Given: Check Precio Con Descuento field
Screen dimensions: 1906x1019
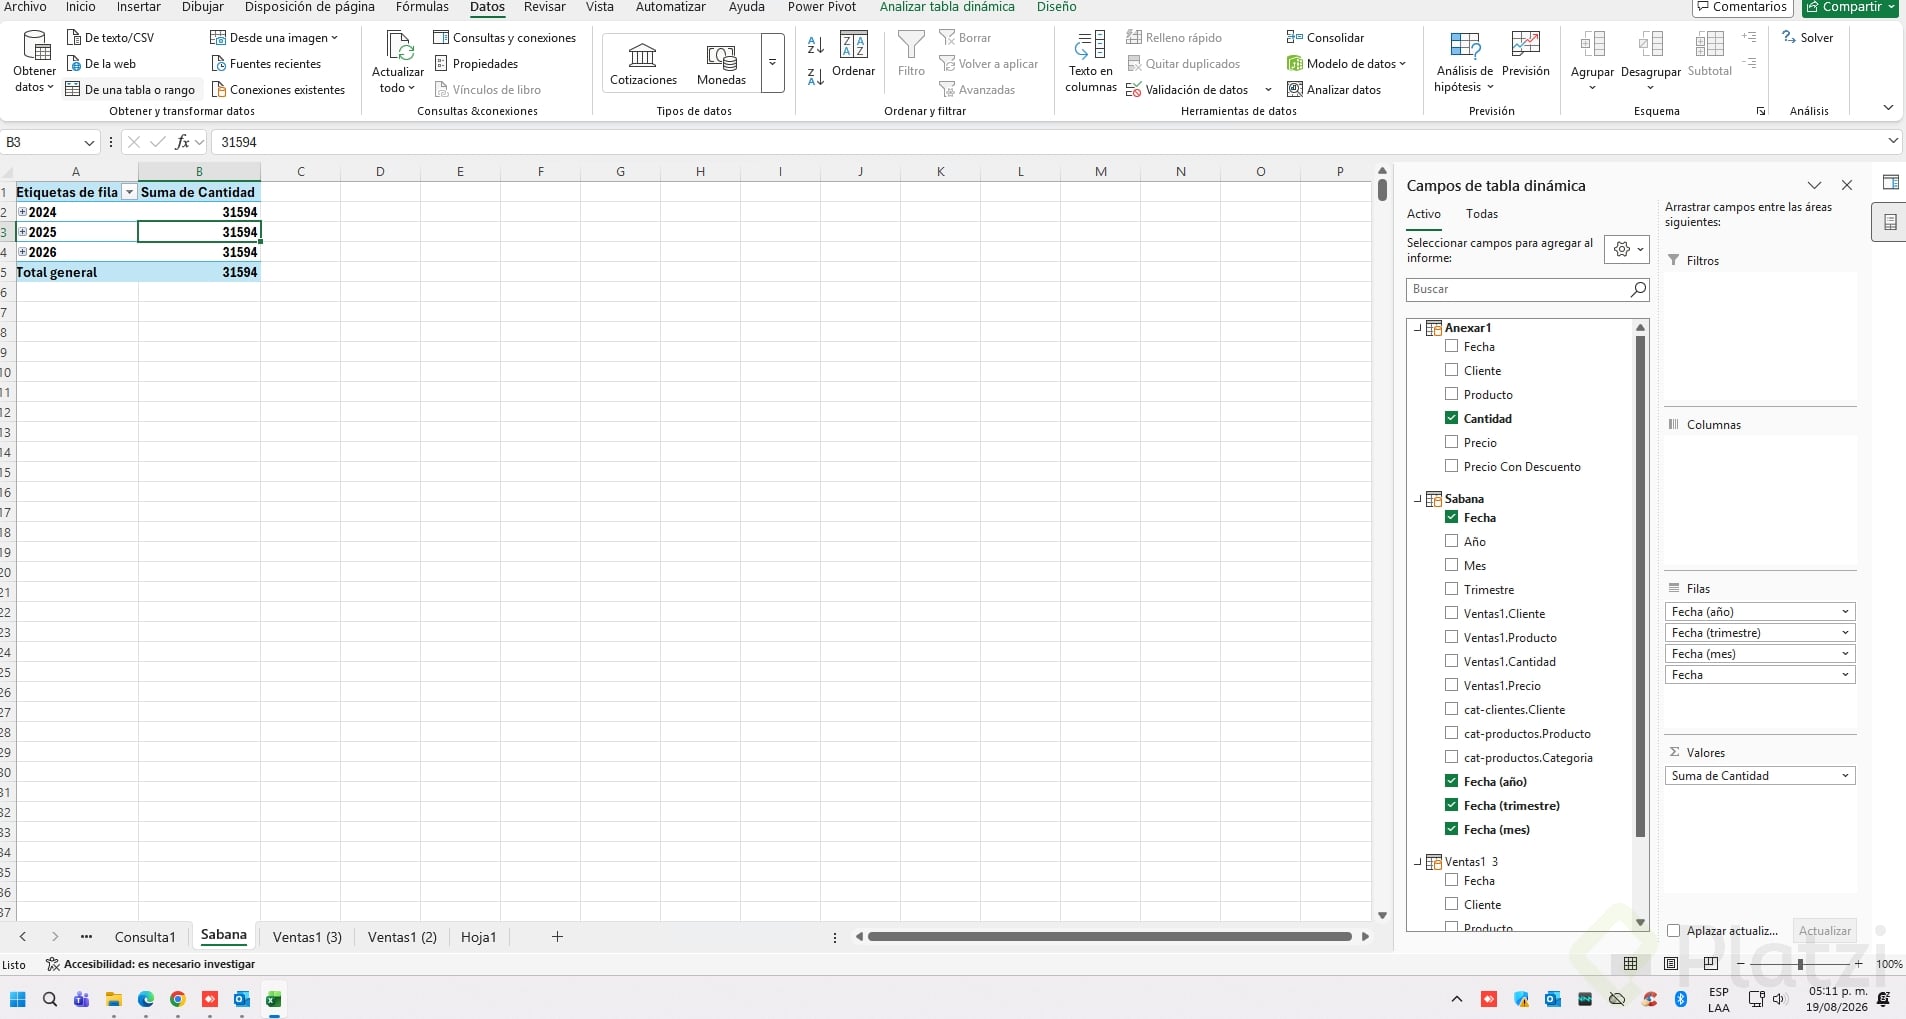Looking at the screenshot, I should point(1451,466).
